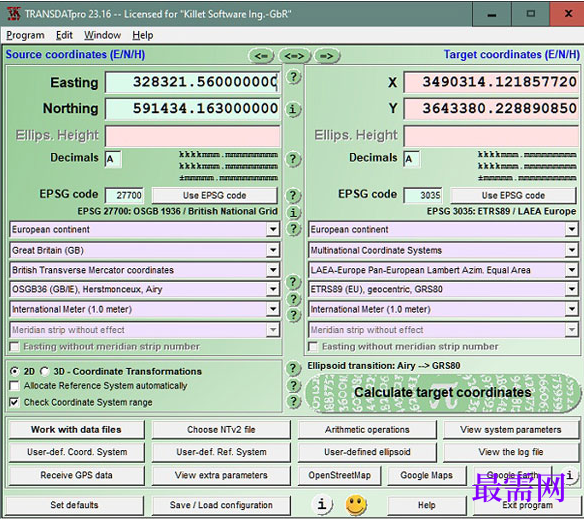
Task: Click the left arrow copy-coordinates button
Action: pos(261,56)
